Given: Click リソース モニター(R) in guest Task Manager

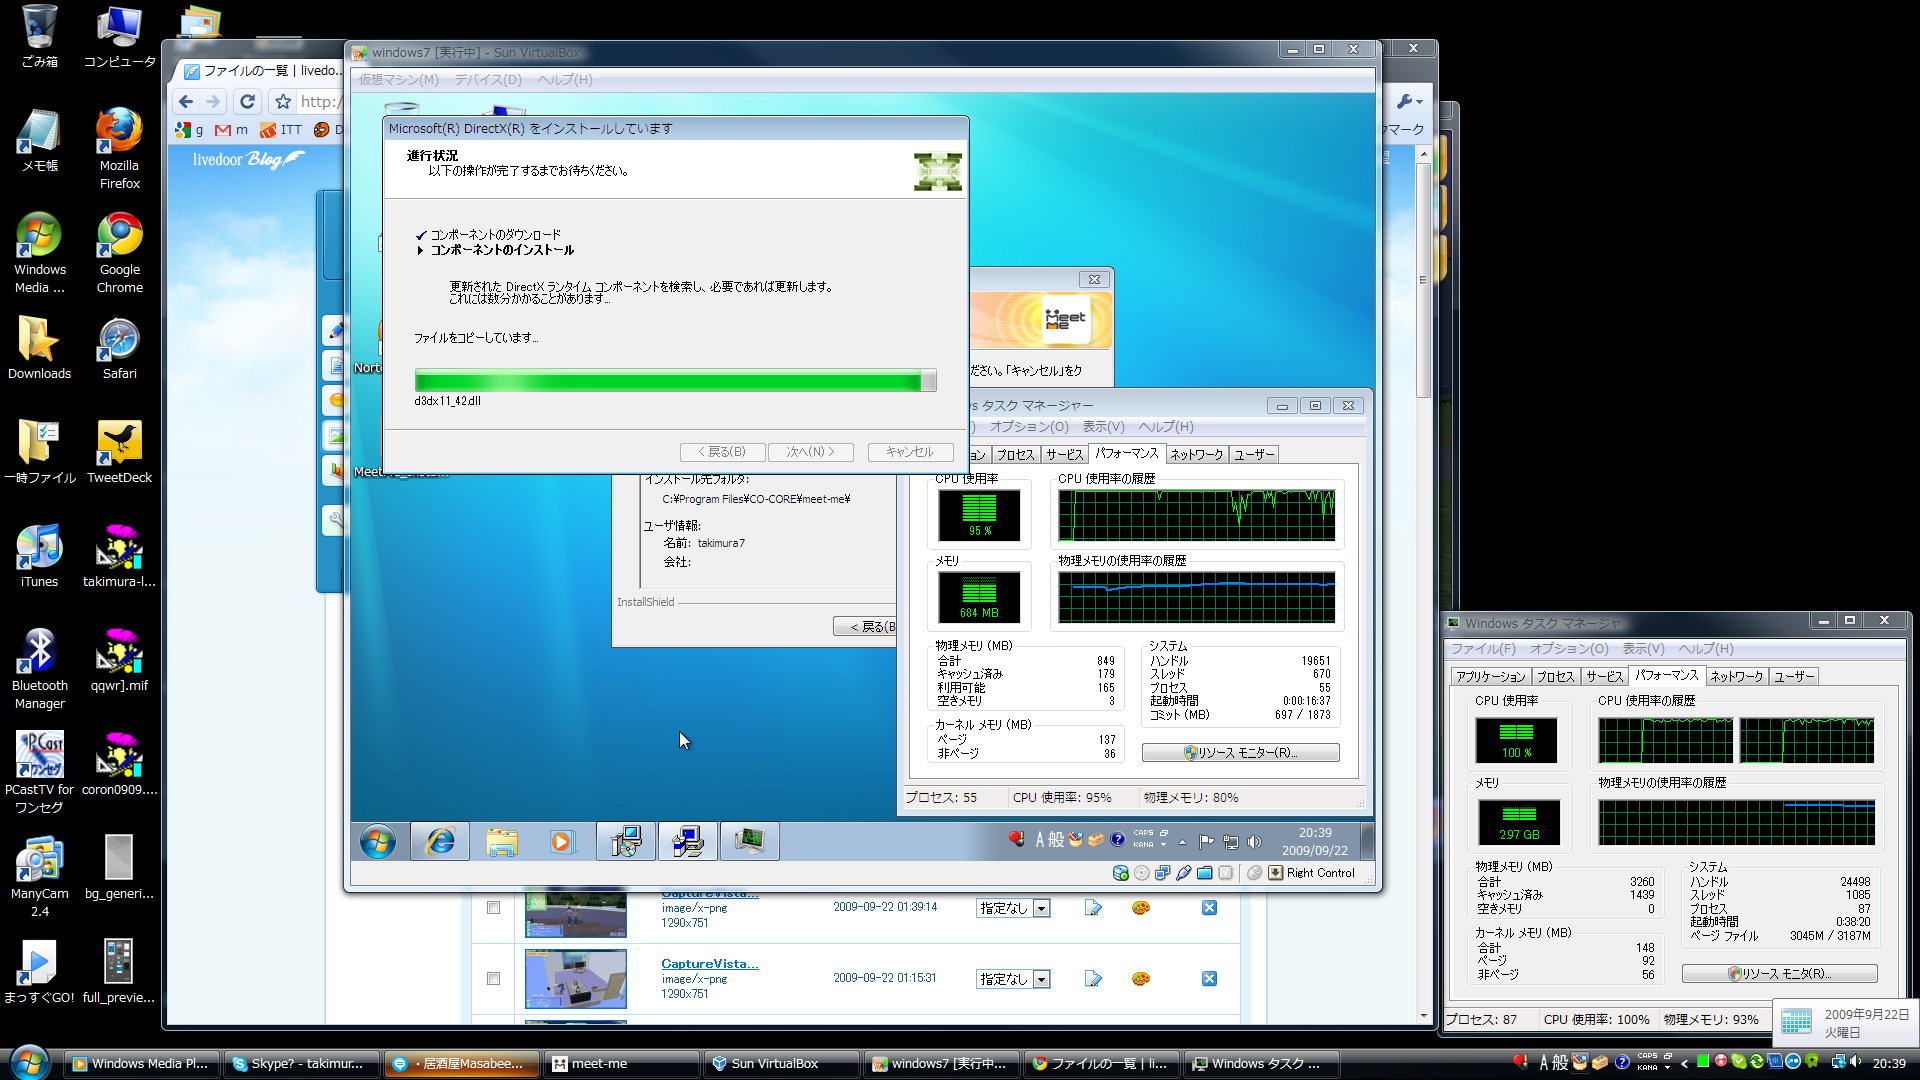Looking at the screenshot, I should [1240, 753].
